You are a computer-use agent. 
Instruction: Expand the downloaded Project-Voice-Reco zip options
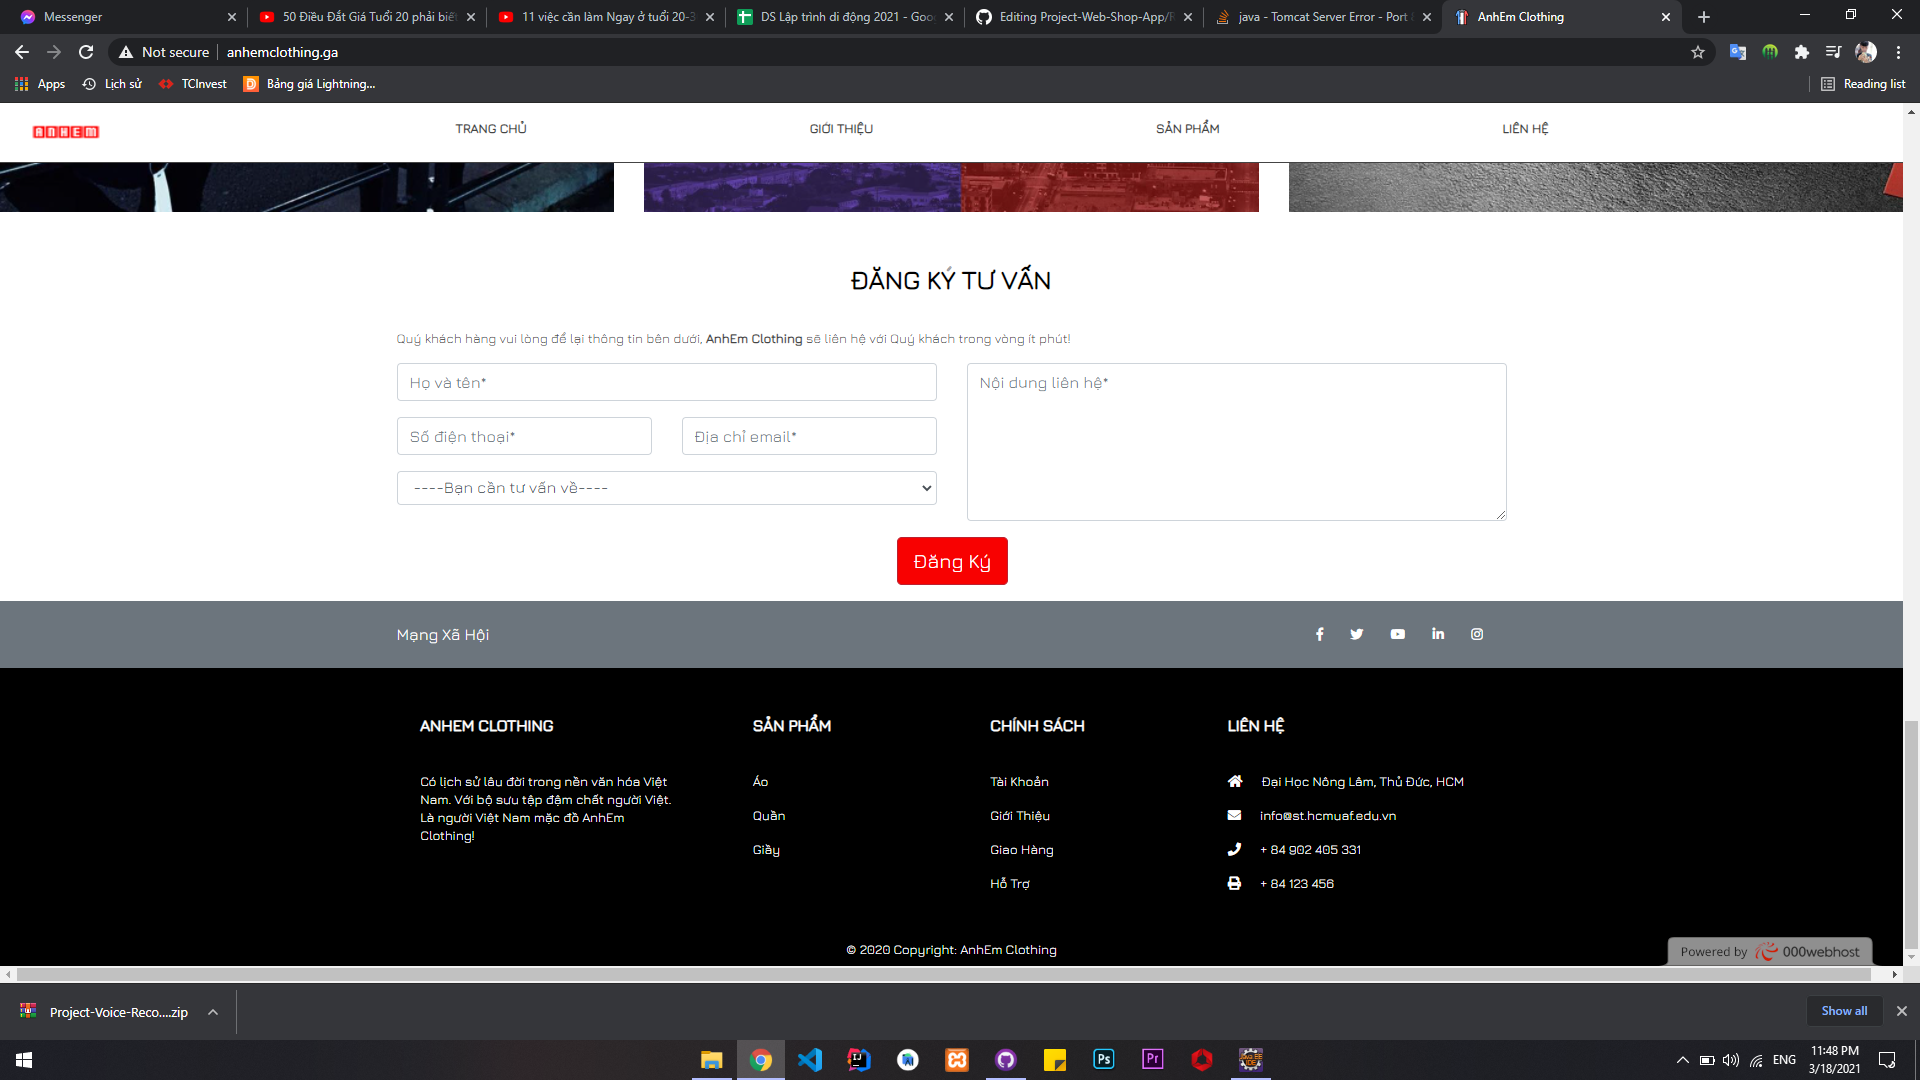(211, 1012)
